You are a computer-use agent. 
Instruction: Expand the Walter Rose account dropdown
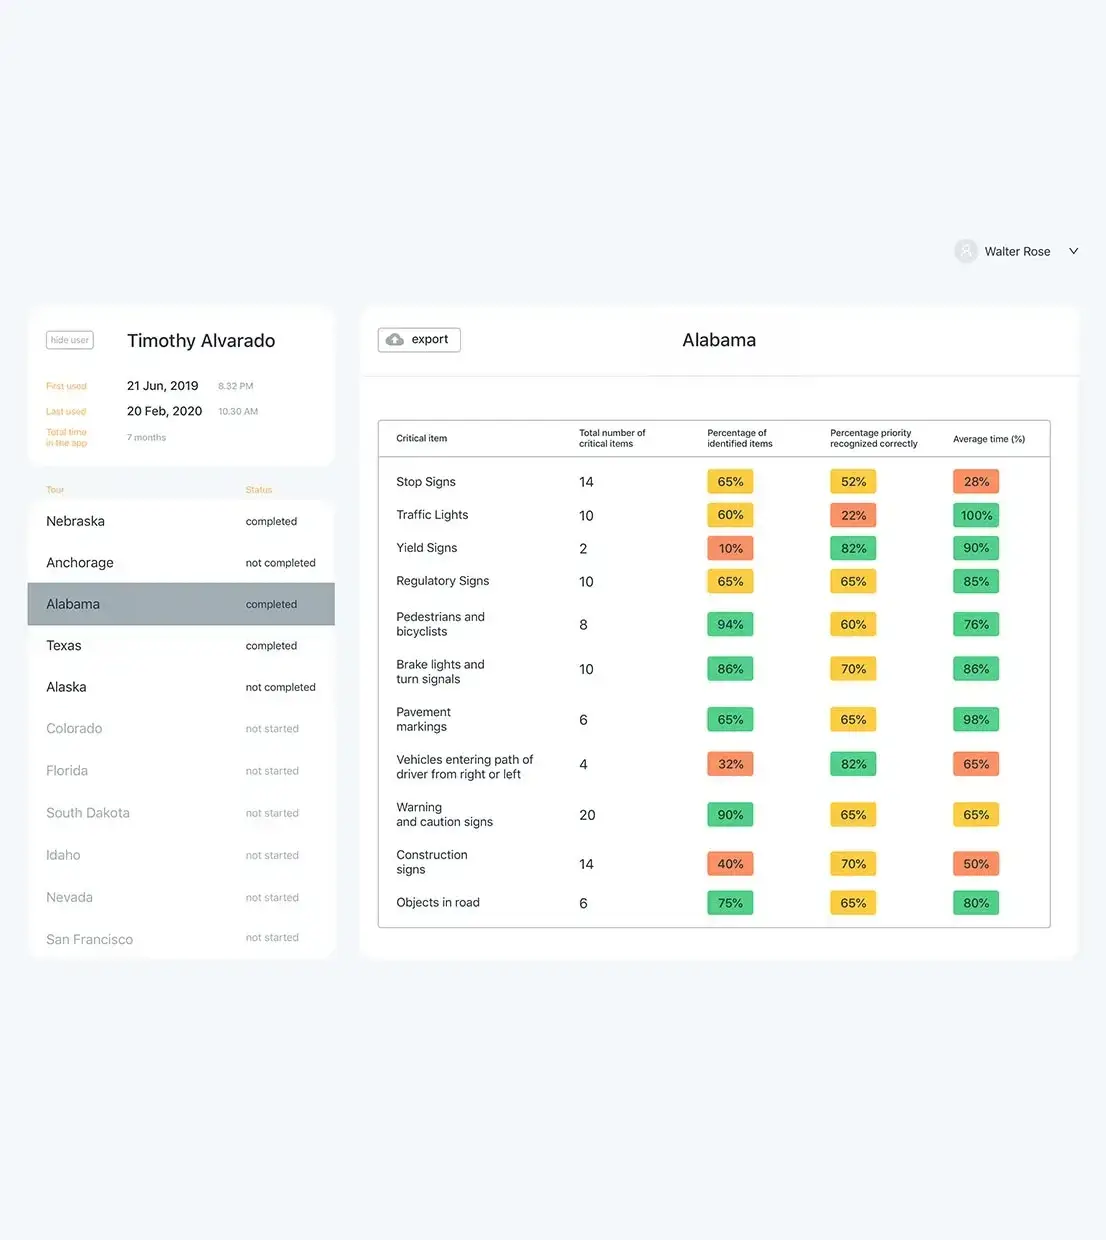click(1073, 251)
